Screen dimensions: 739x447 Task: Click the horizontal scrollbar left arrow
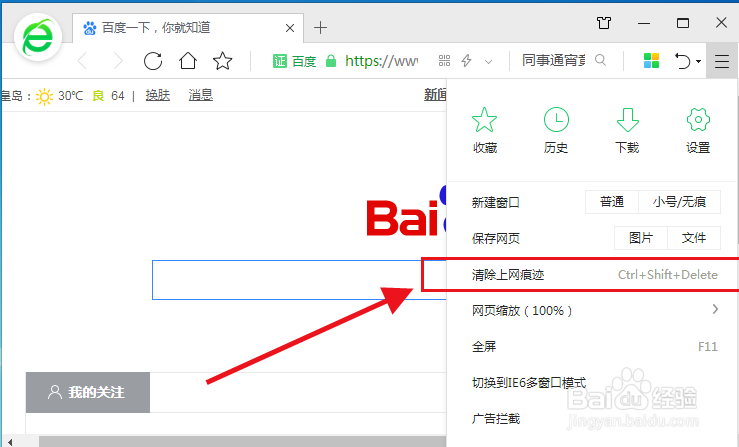[9, 442]
